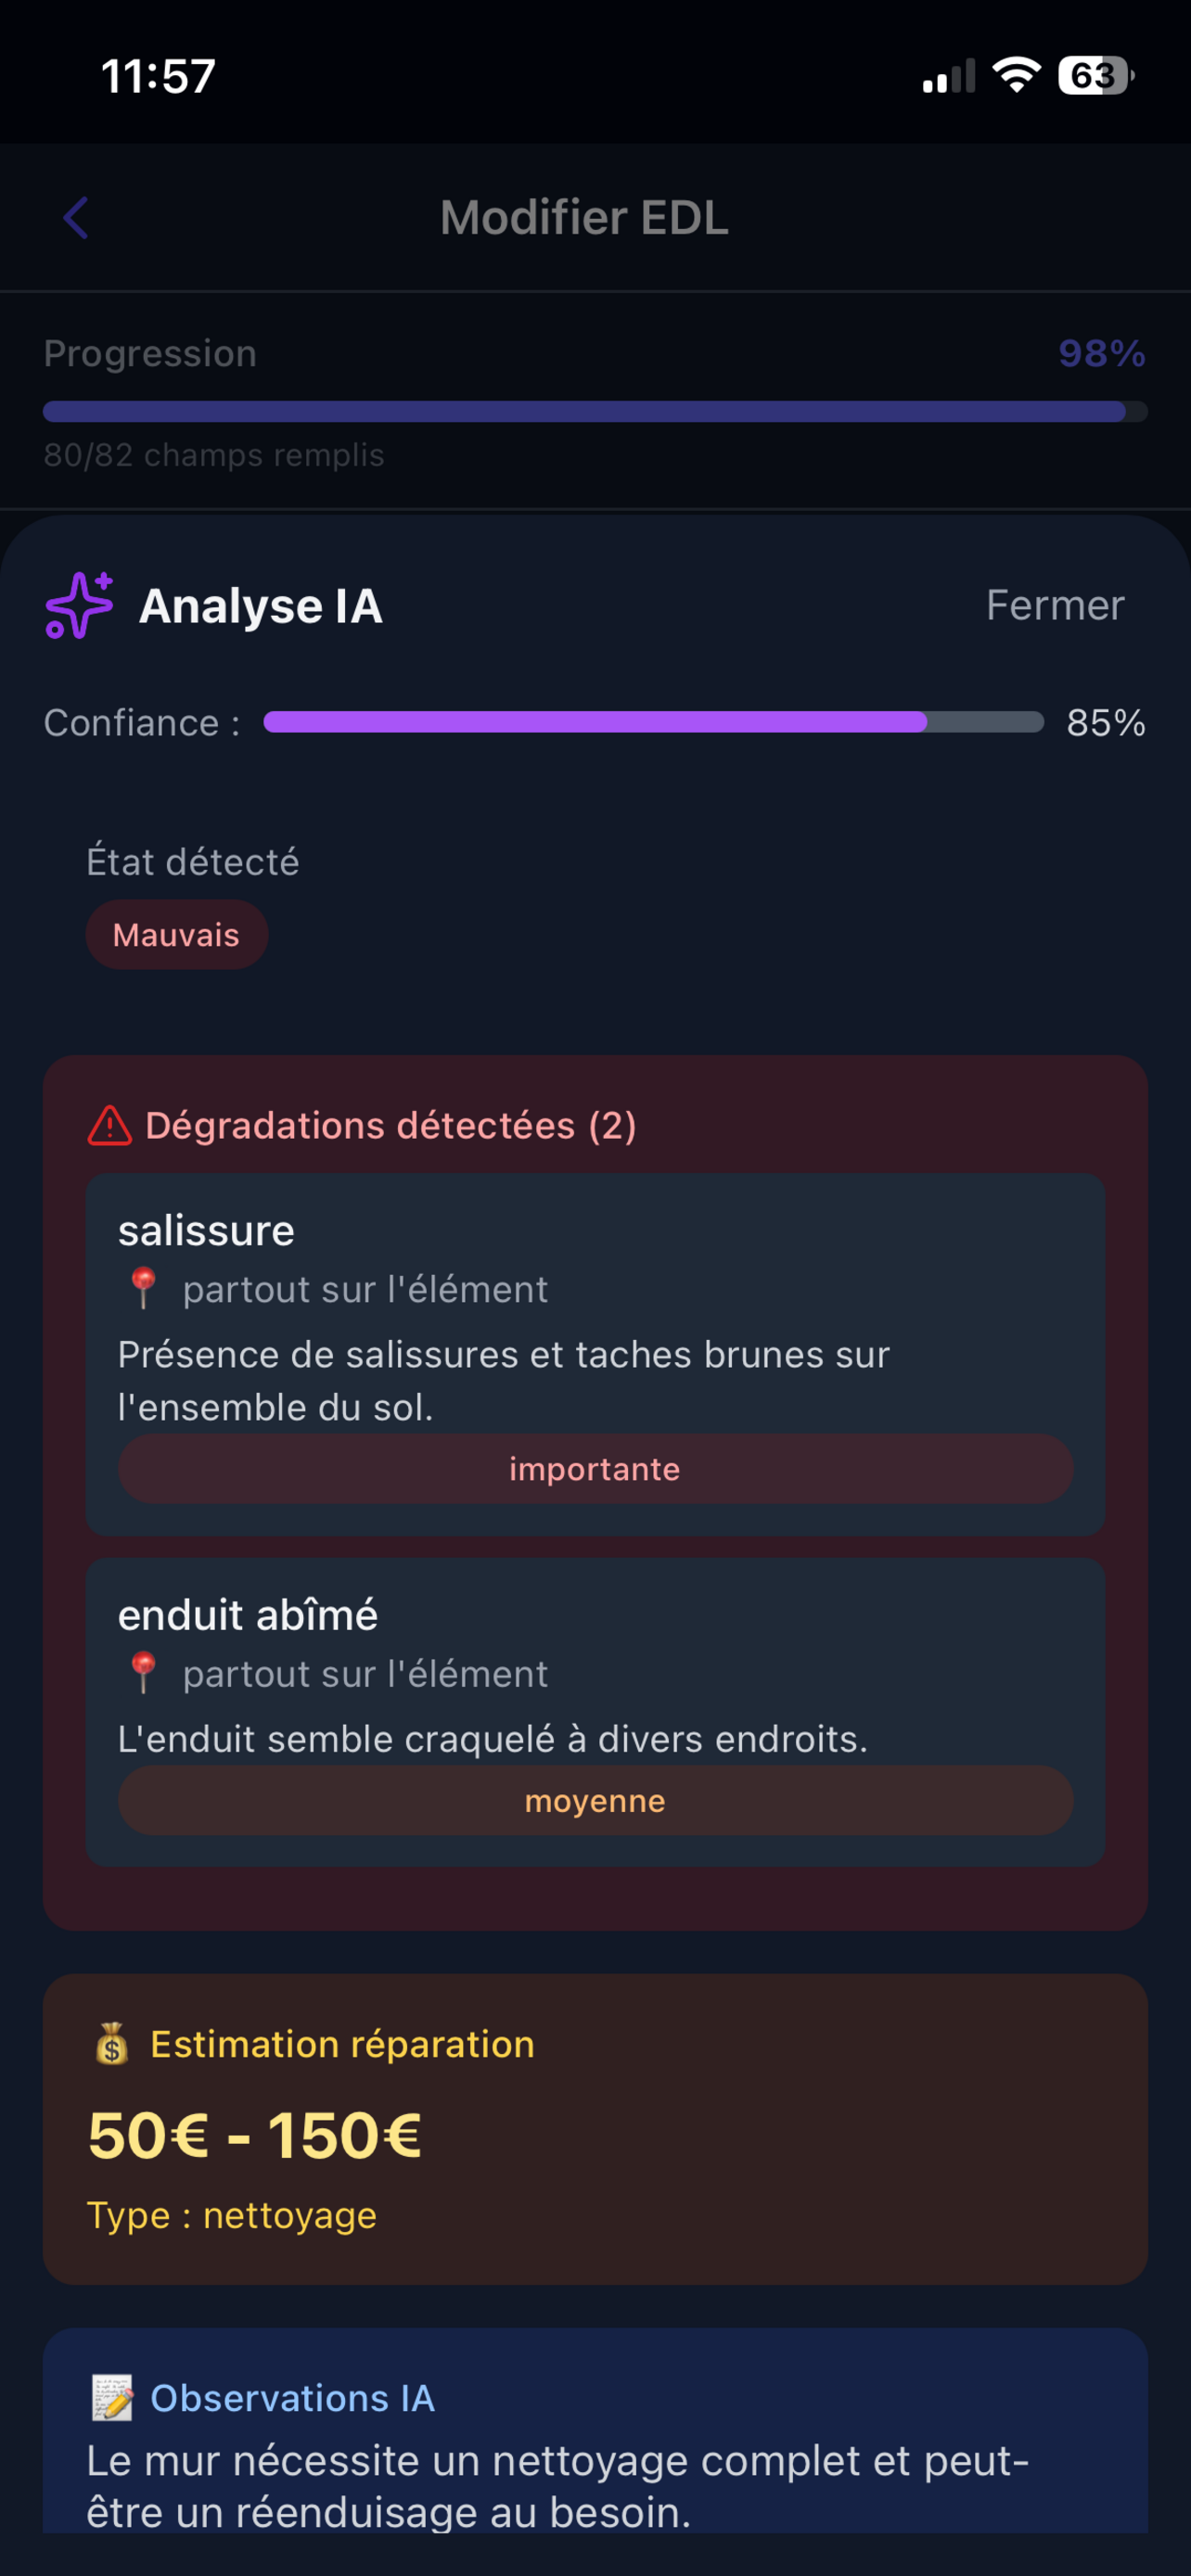1191x2576 pixels.
Task: Click the Progression bar at 98%
Action: point(595,411)
